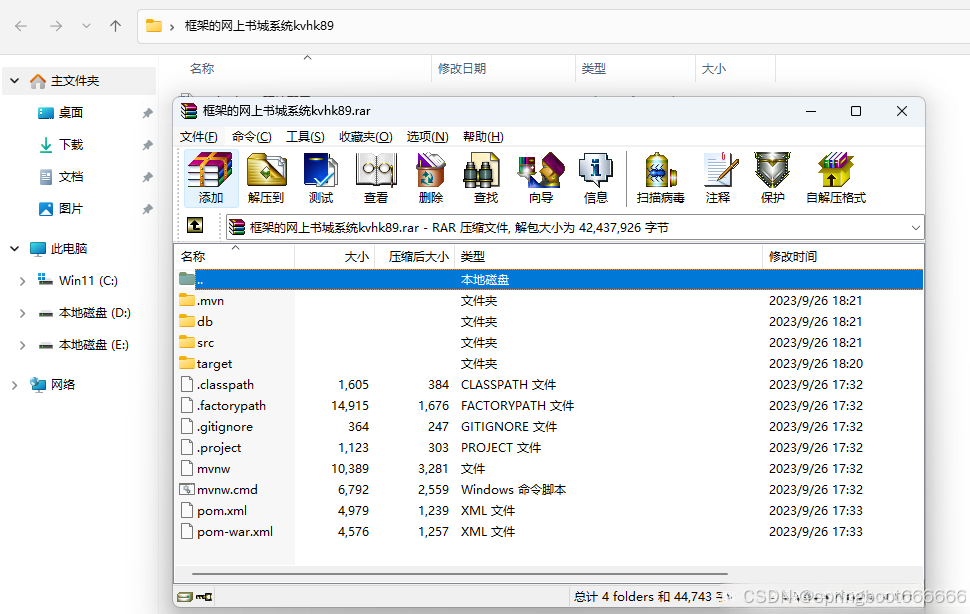Click the Add (添加) toolbar icon
The width and height of the screenshot is (970, 614).
click(210, 178)
